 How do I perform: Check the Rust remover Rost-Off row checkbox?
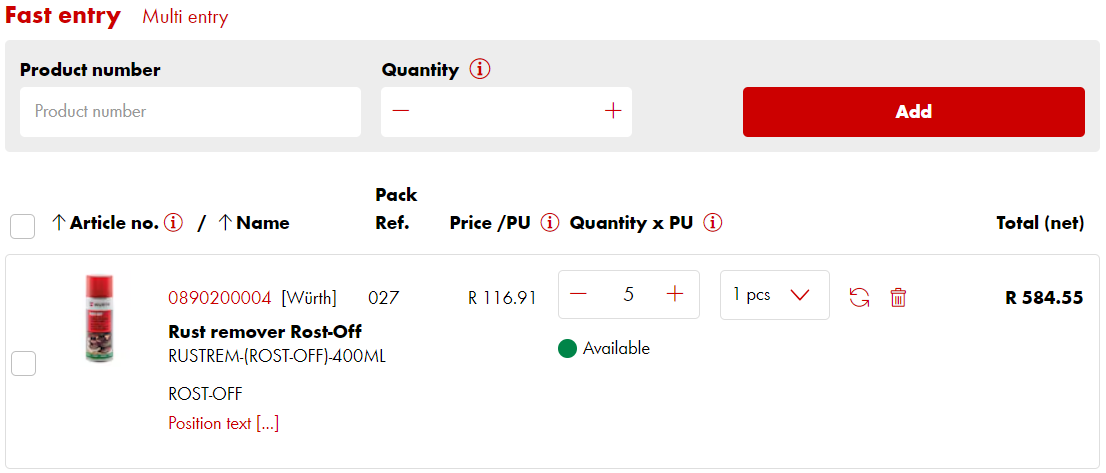23,364
